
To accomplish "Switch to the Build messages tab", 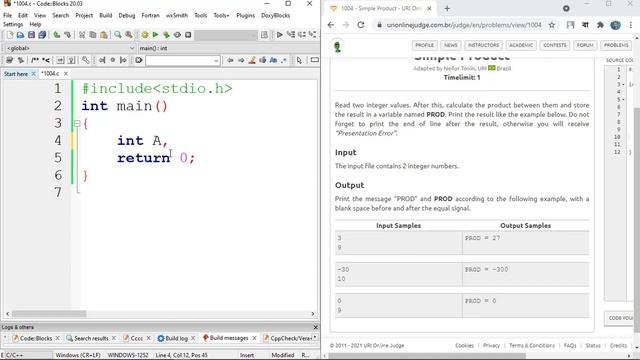I will (229, 338).
